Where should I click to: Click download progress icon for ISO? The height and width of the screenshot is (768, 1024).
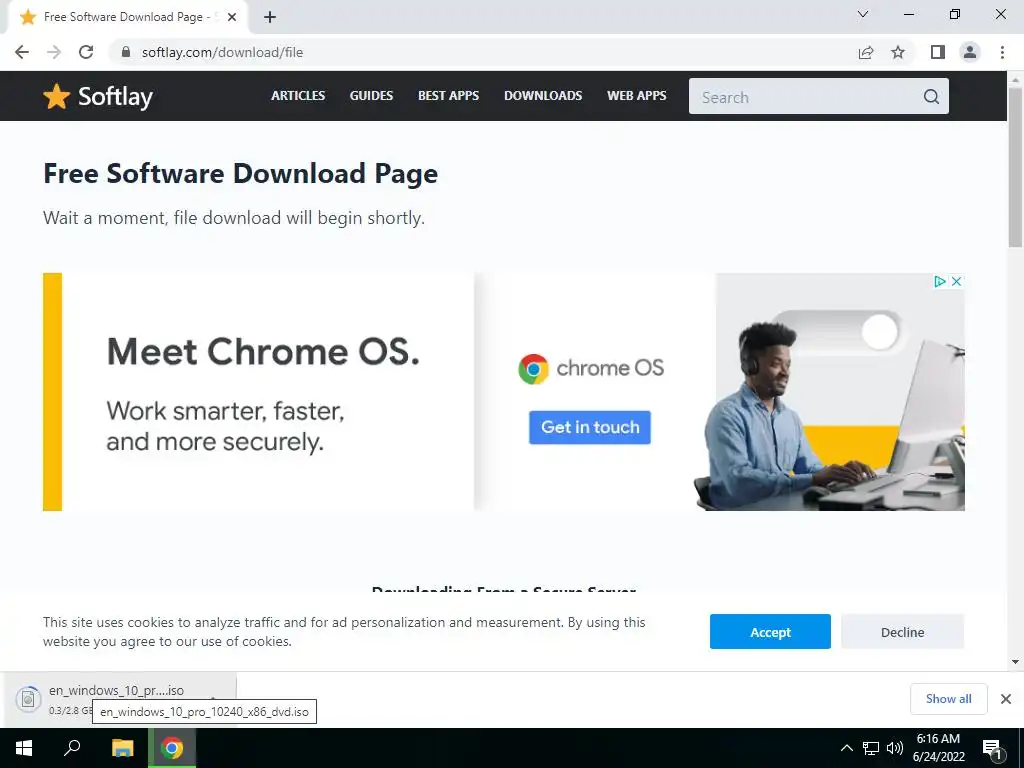28,699
